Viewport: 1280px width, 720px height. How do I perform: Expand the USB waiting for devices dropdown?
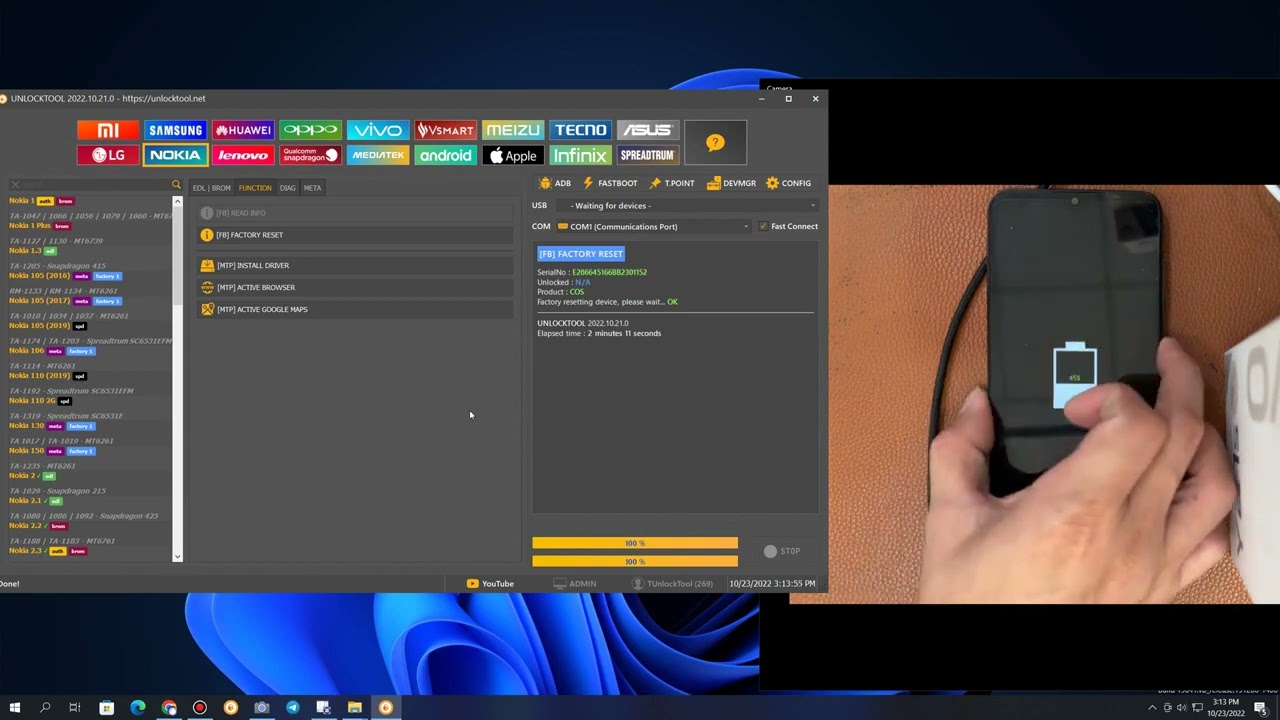[x=687, y=206]
